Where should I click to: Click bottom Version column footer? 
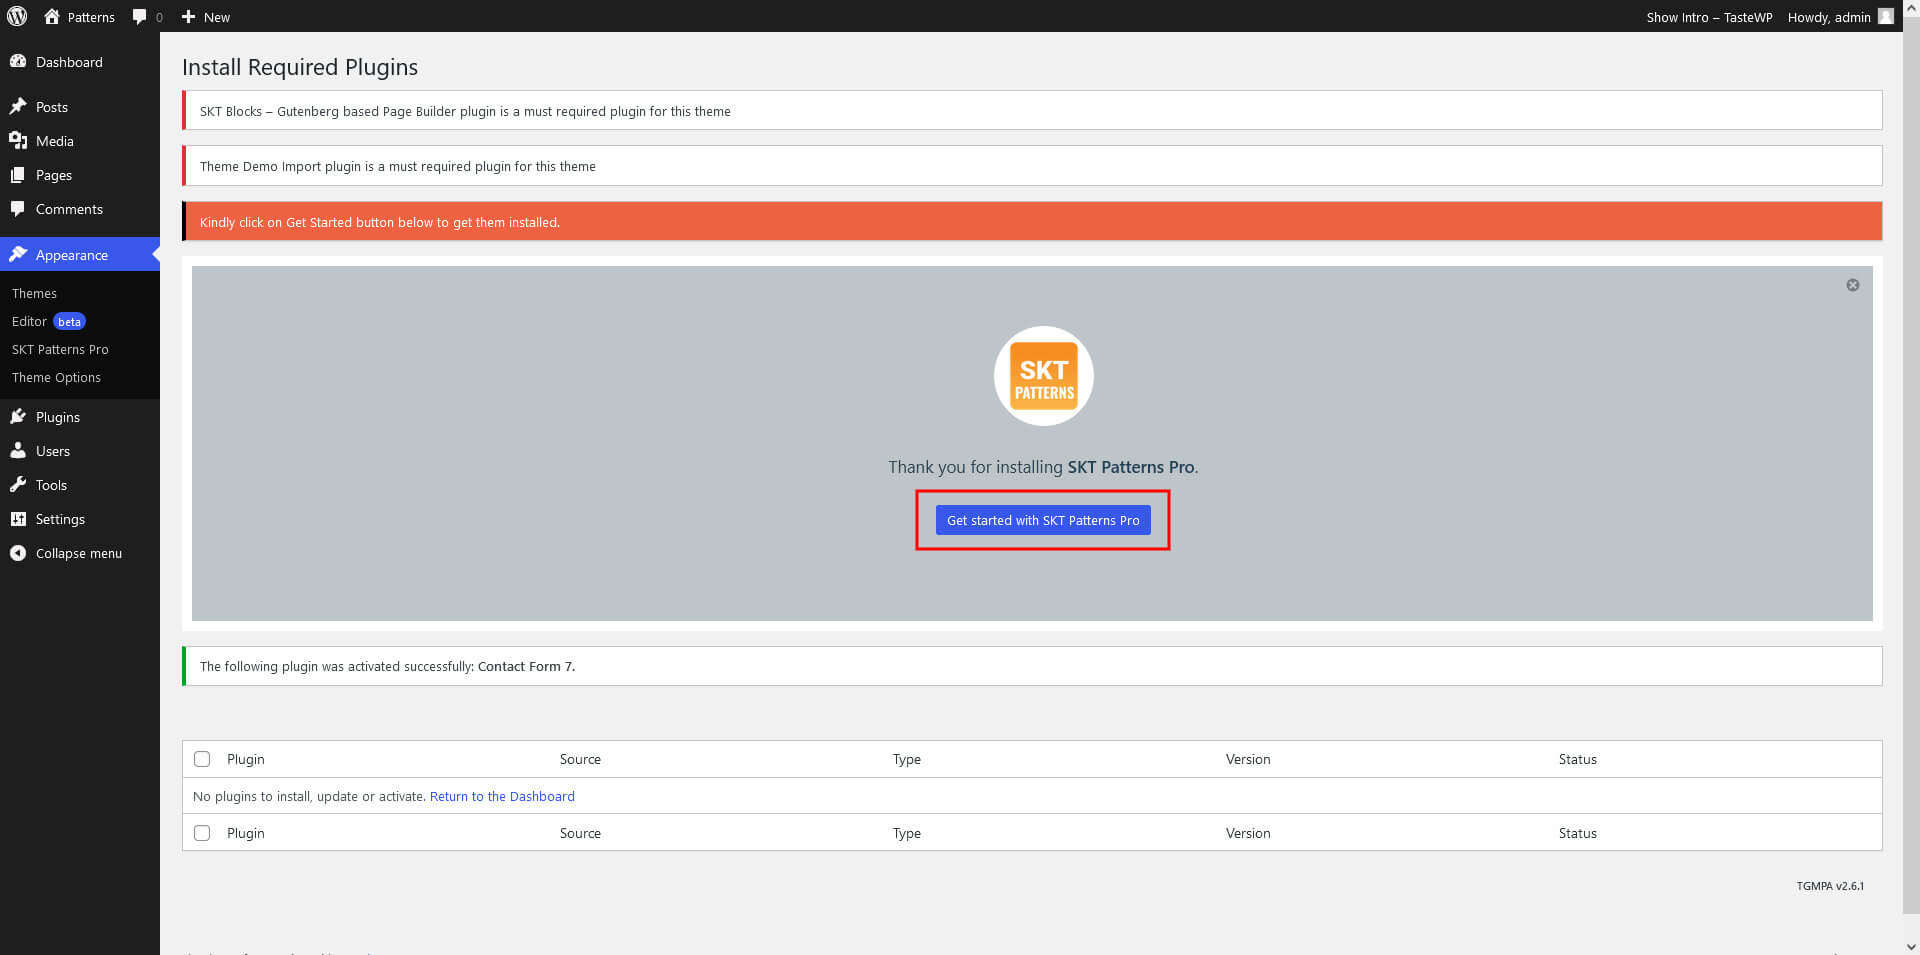(1248, 833)
